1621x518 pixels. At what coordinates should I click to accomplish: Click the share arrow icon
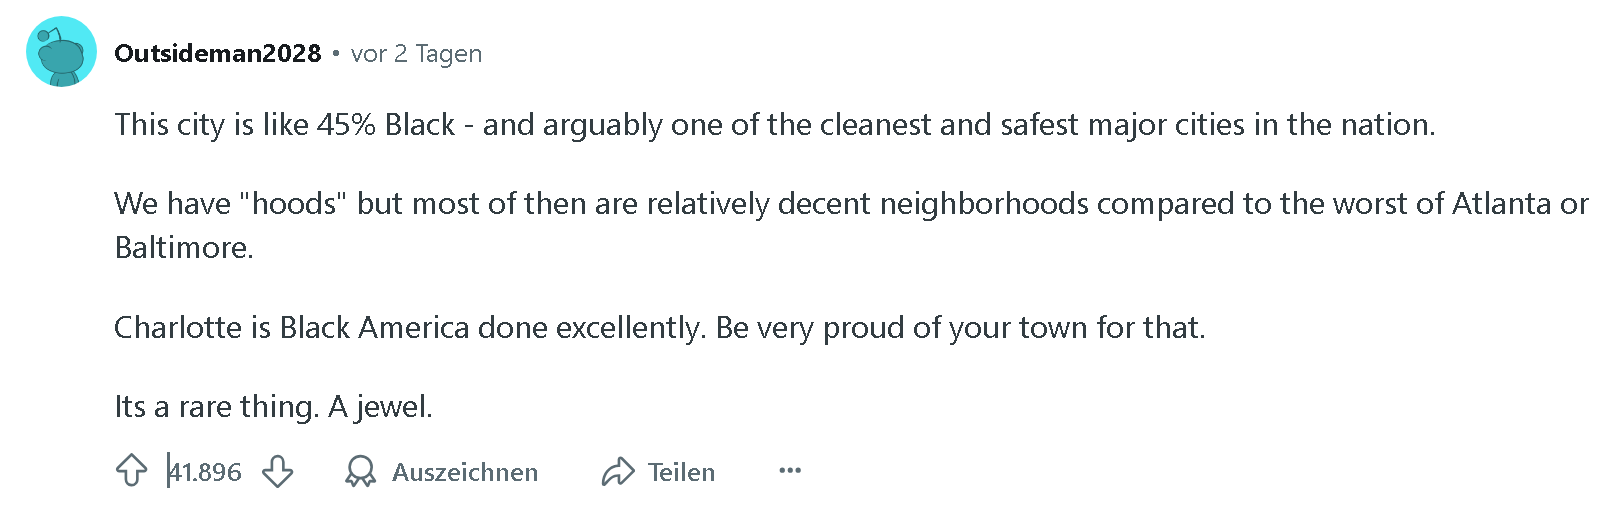click(x=618, y=471)
